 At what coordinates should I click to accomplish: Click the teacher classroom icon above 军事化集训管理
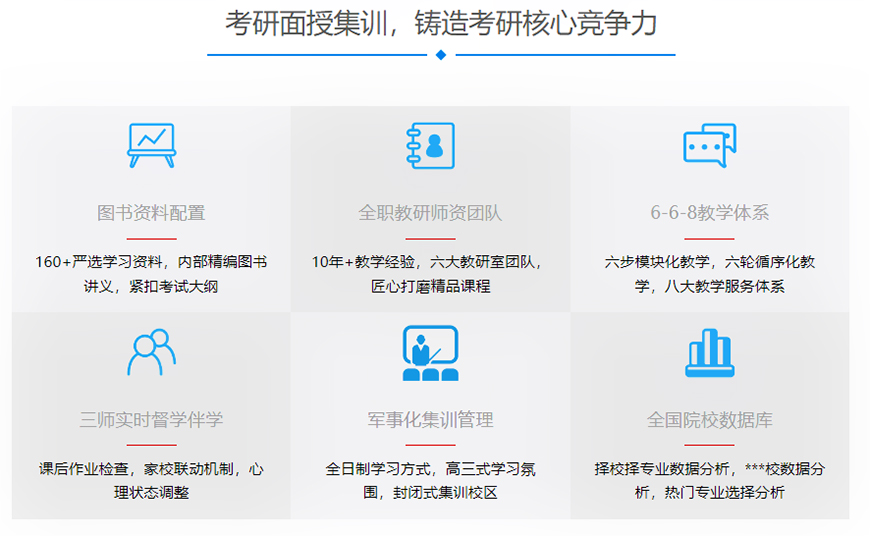tap(431, 353)
